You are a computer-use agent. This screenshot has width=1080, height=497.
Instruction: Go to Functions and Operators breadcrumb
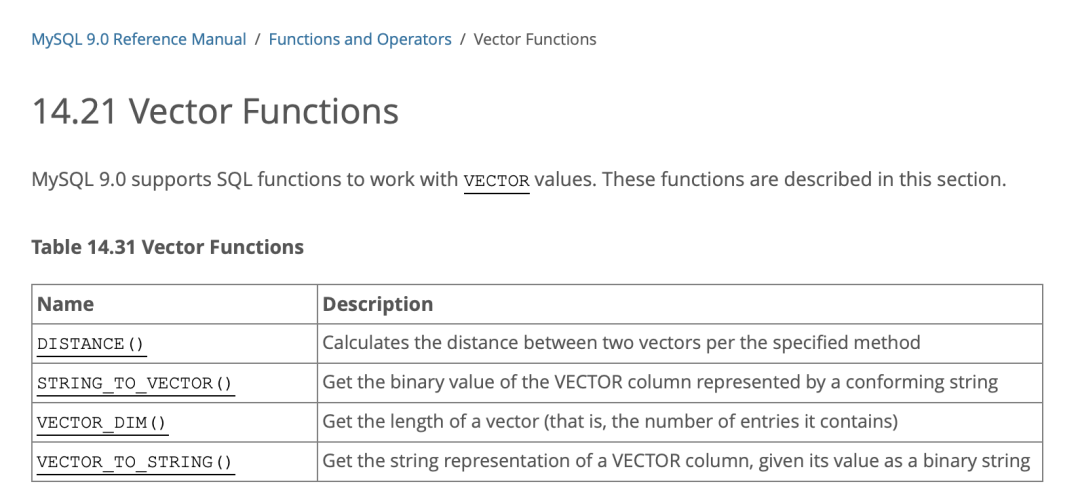[360, 40]
